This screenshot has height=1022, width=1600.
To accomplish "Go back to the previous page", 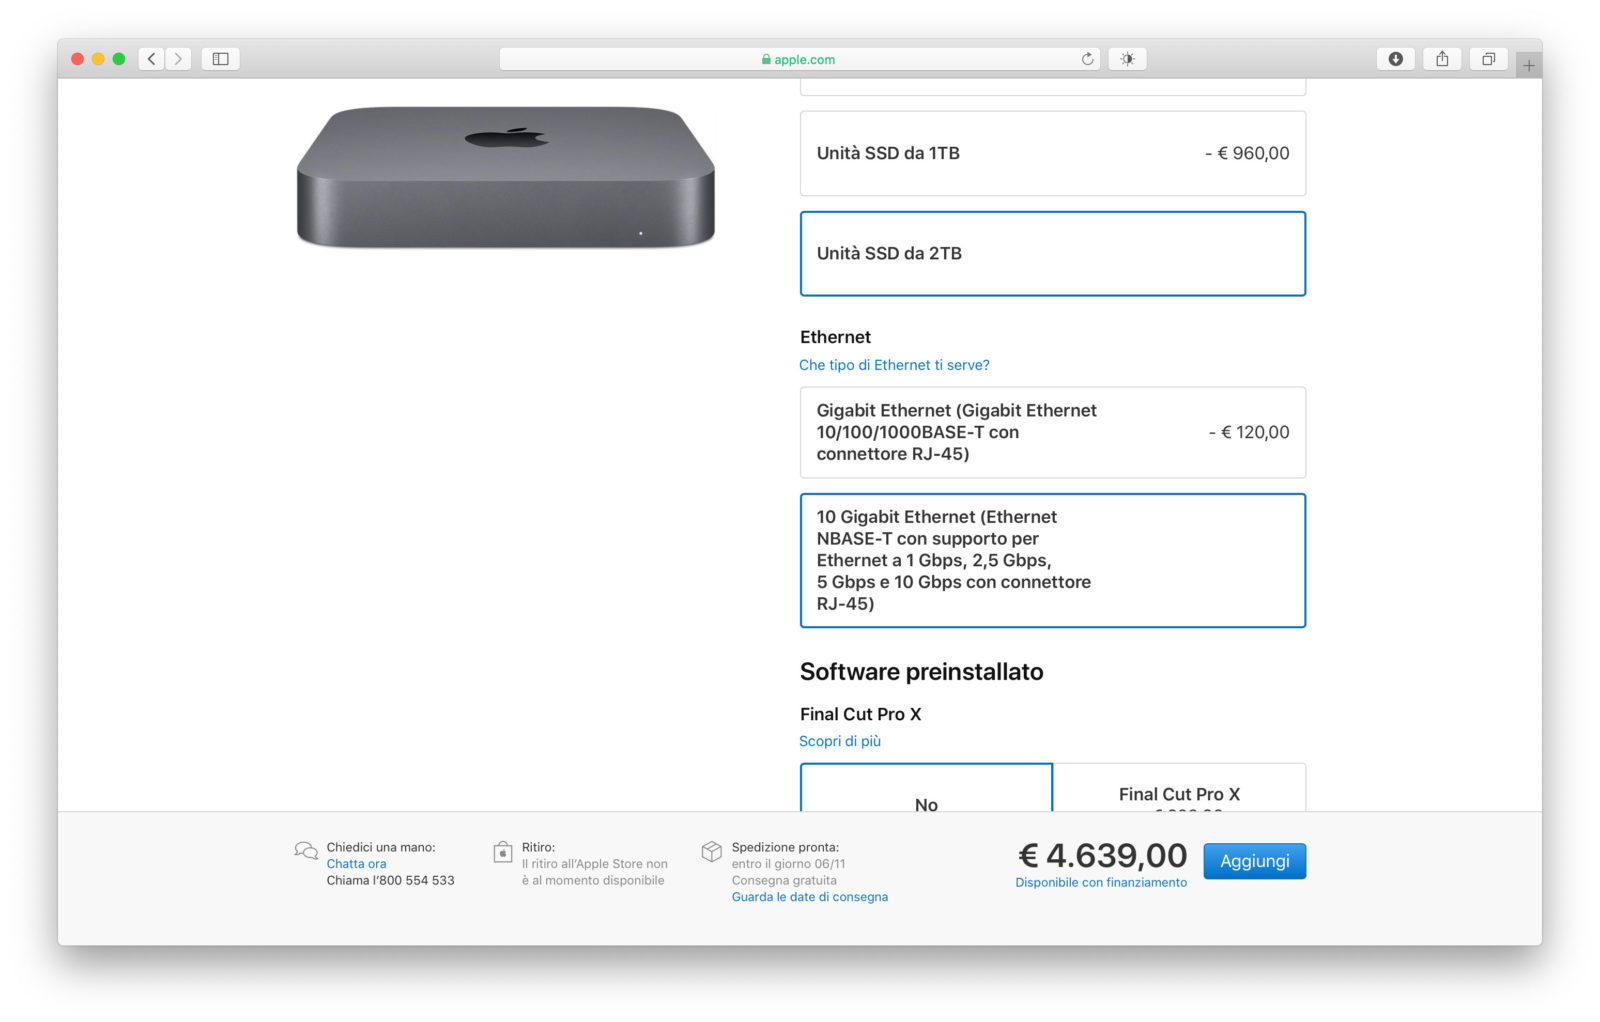I will coord(152,59).
